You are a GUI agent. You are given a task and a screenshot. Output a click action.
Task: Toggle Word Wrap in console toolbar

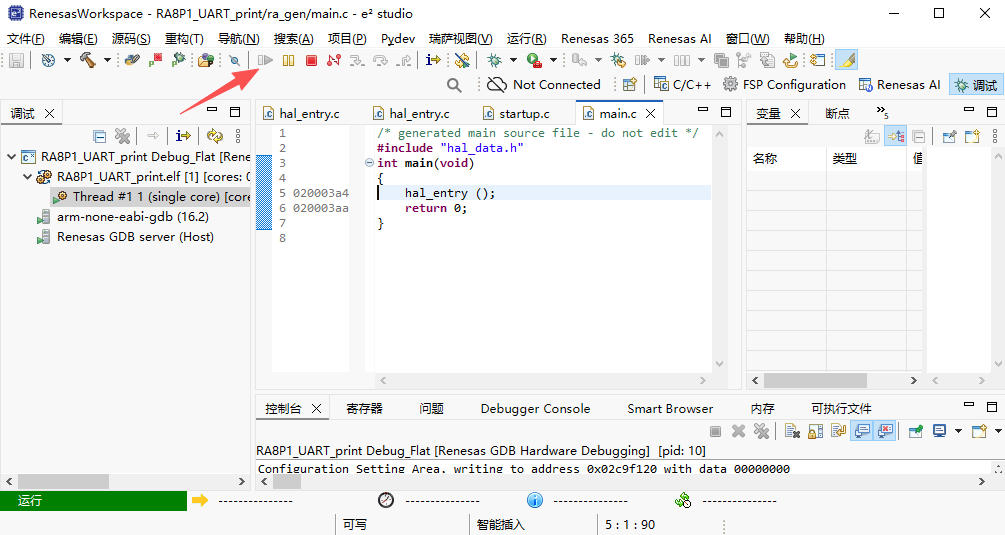click(x=838, y=431)
